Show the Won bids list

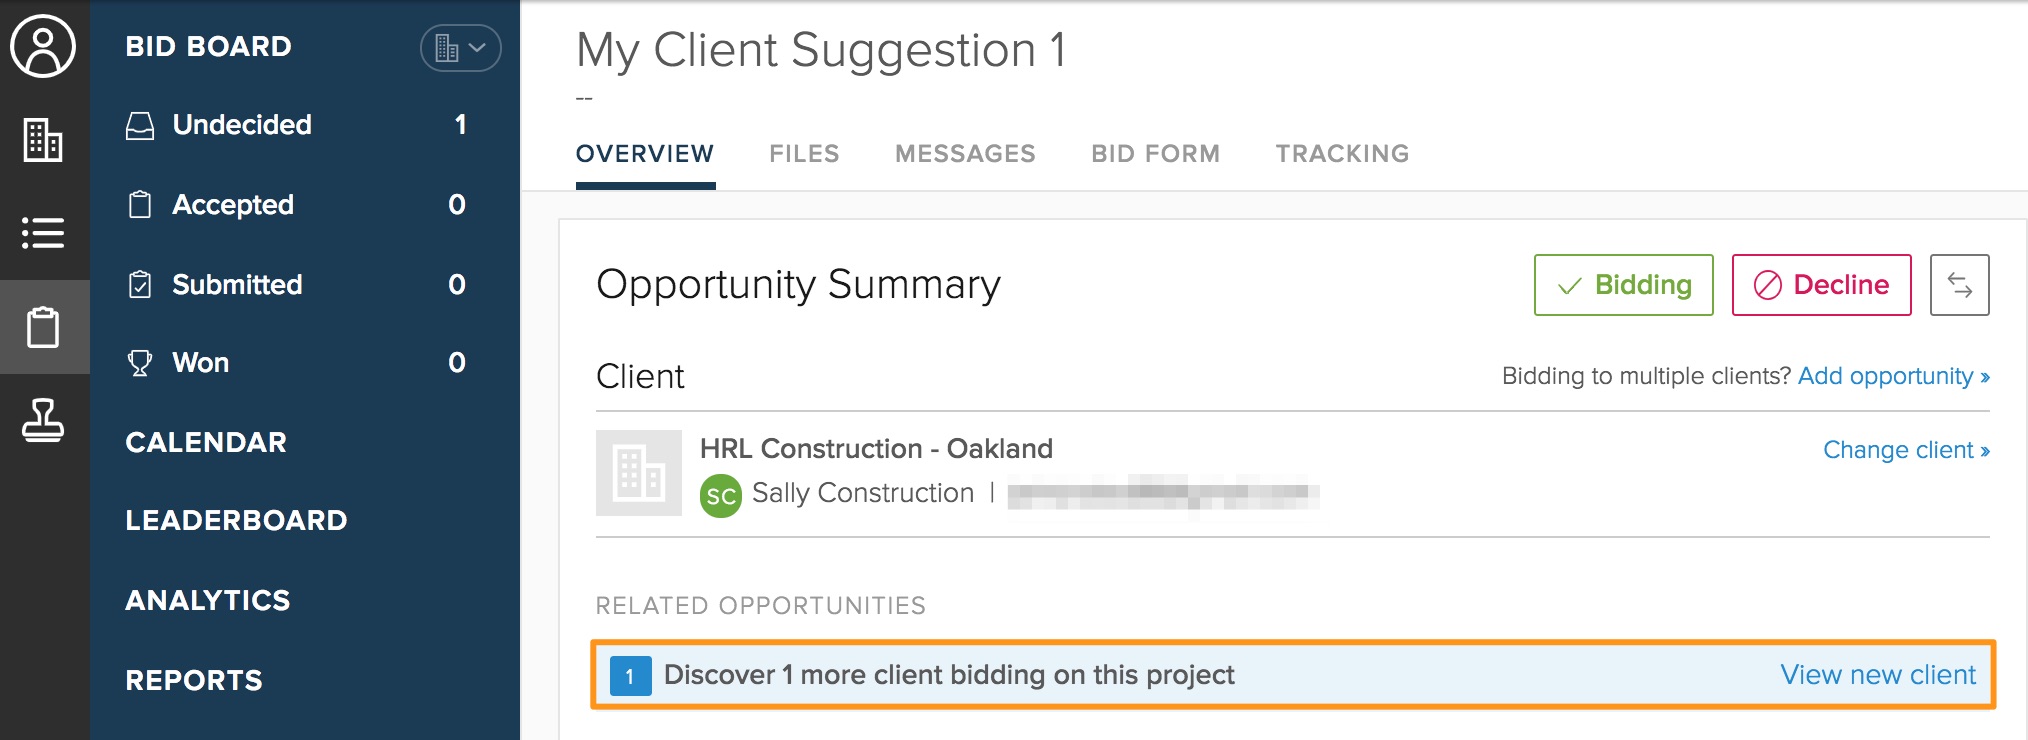[x=201, y=363]
